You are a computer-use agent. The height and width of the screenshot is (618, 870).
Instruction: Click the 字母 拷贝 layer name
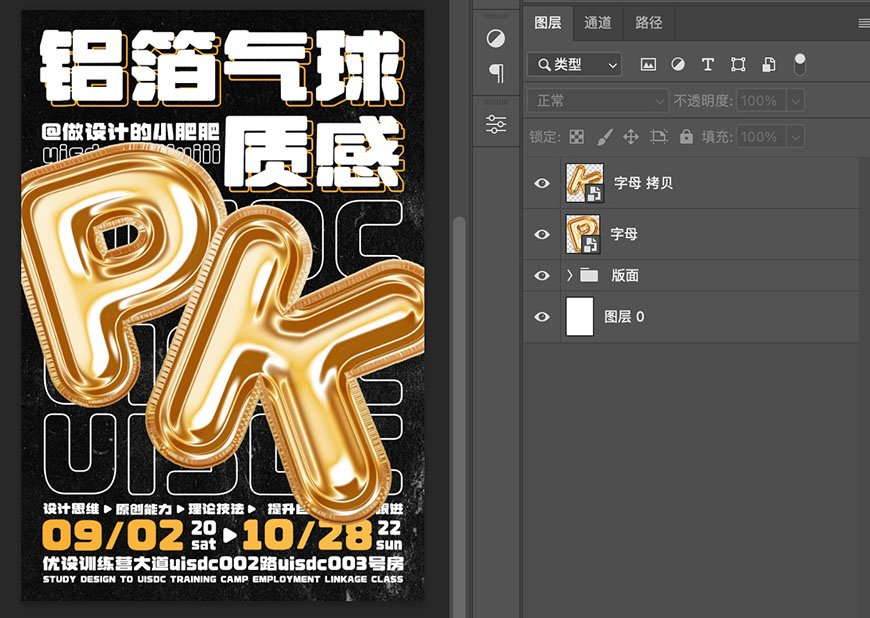[x=643, y=183]
